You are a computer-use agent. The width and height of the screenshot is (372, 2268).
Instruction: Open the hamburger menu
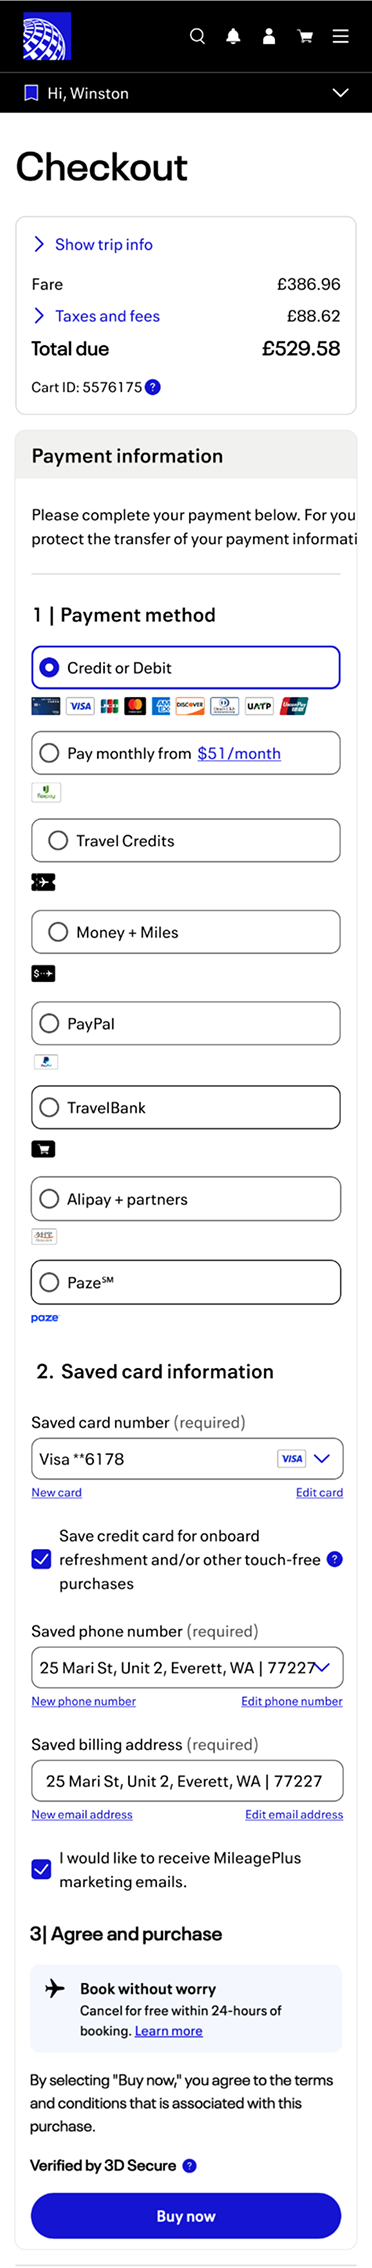(341, 36)
